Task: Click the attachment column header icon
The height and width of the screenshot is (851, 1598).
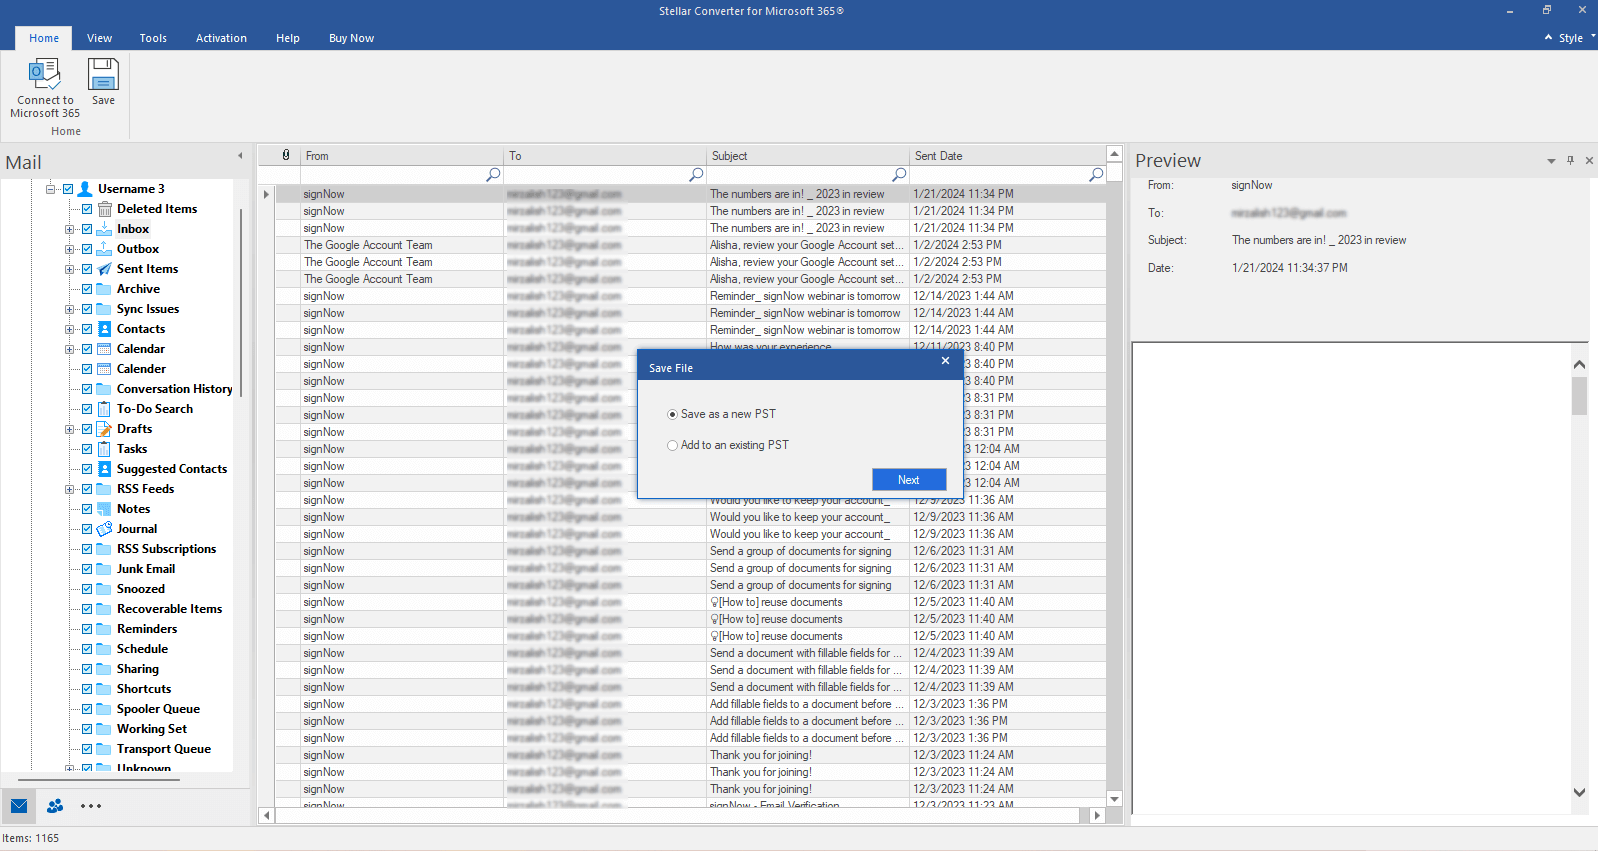Action: pos(286,155)
